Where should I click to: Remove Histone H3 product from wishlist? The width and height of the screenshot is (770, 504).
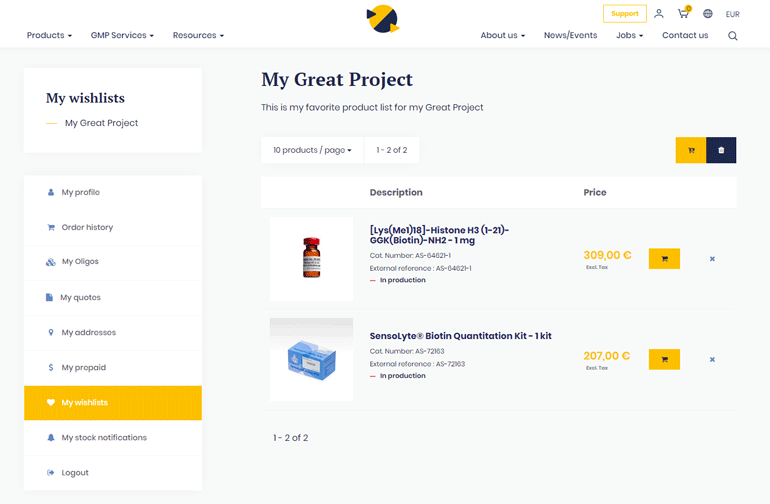point(712,259)
